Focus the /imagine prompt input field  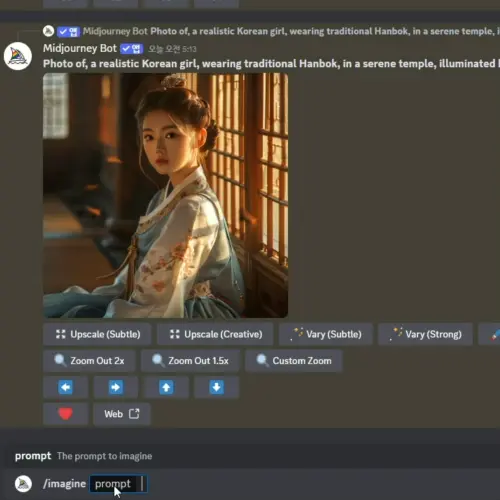pyautogui.click(x=118, y=484)
